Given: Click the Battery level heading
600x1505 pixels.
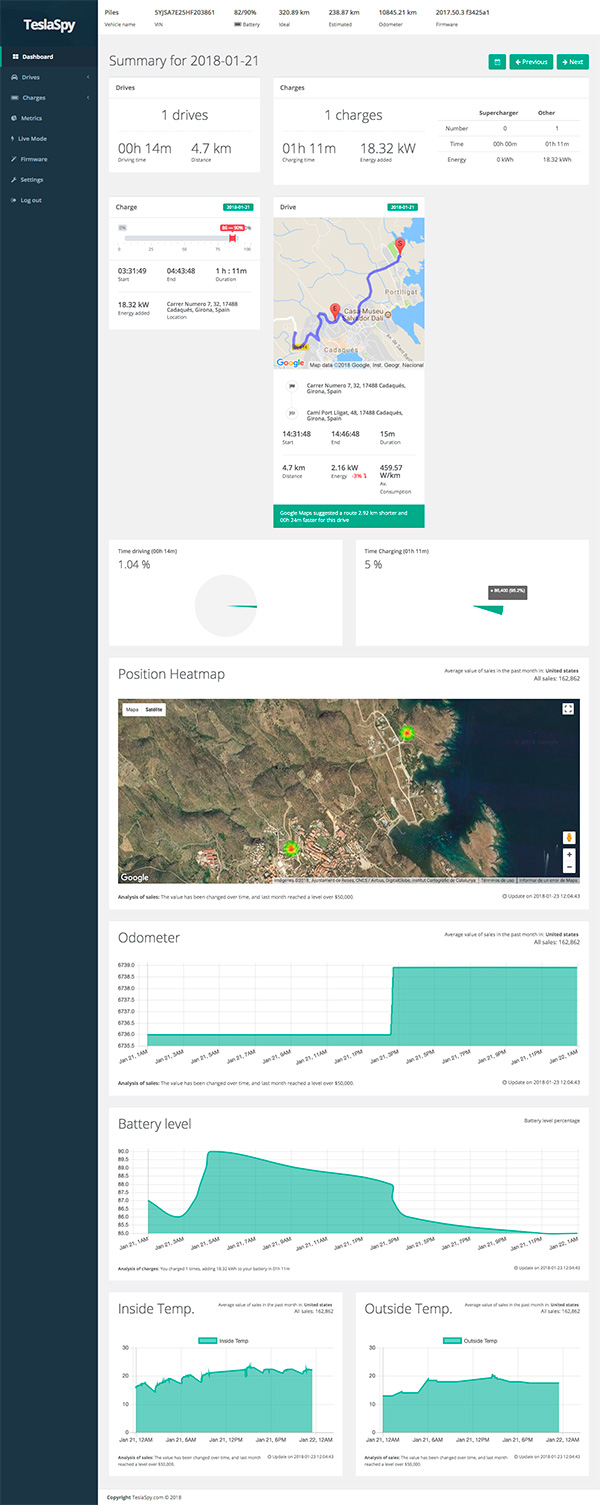Looking at the screenshot, I should coord(155,1124).
